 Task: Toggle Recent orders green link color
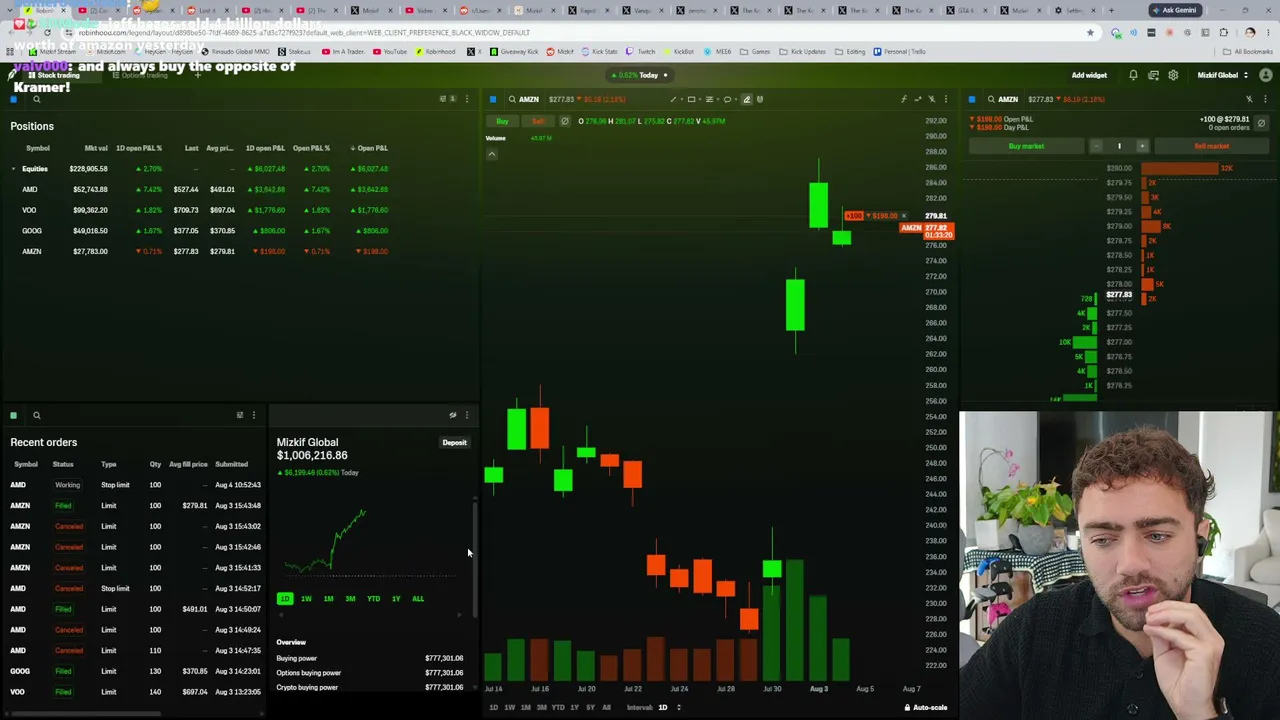(13, 415)
